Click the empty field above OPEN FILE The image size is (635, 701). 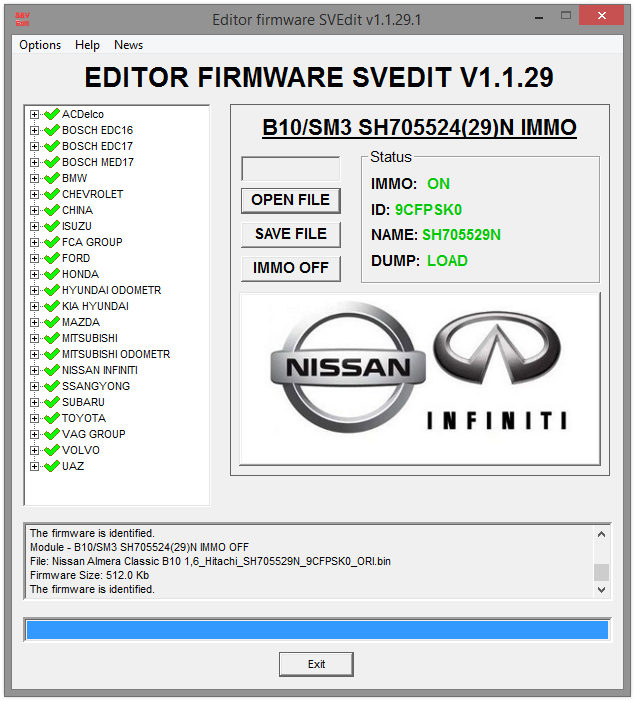point(291,169)
